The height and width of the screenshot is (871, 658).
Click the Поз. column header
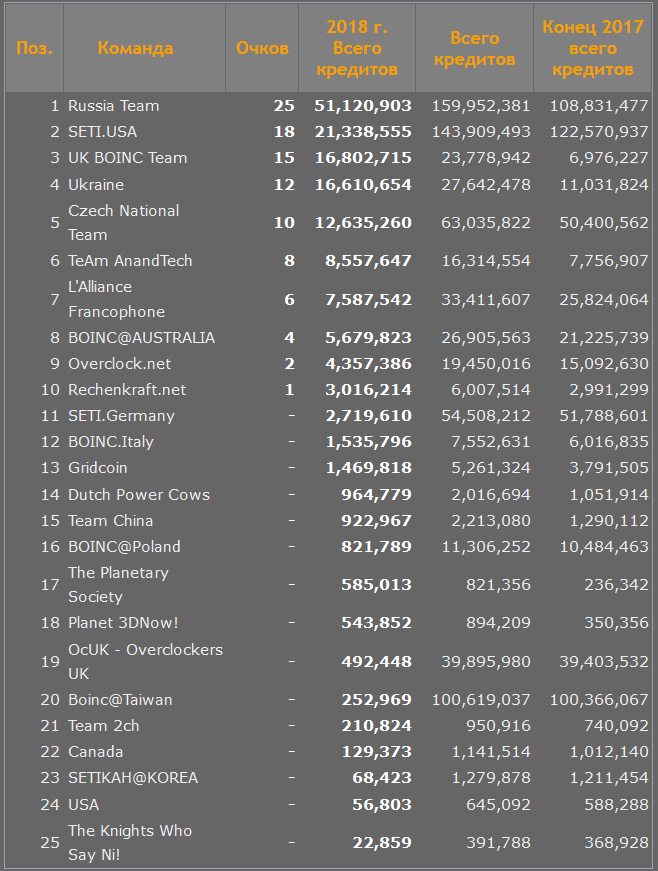(35, 48)
